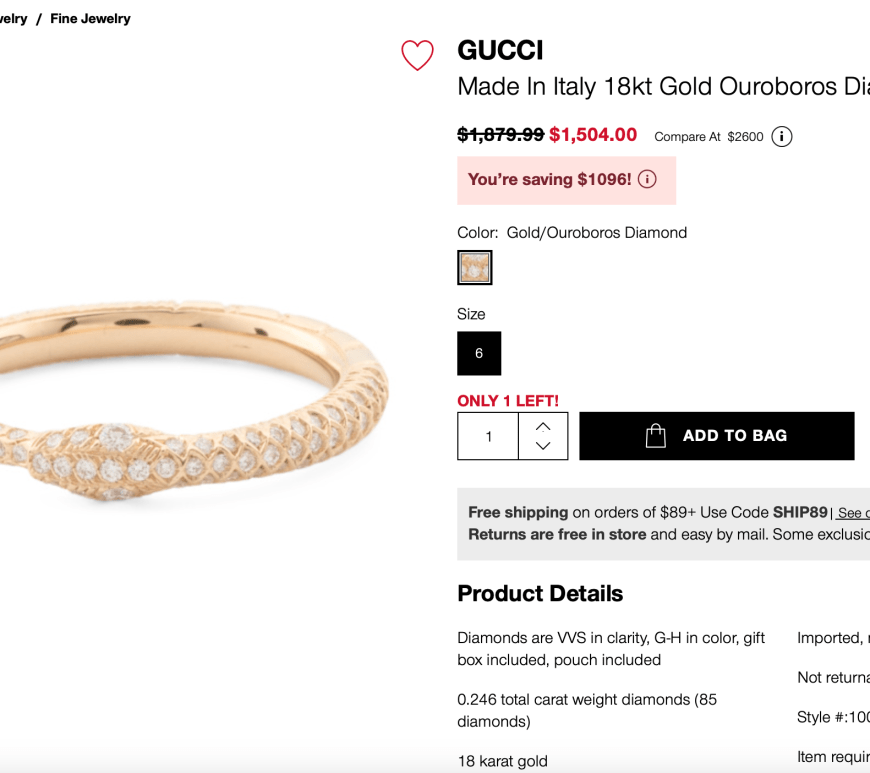Click the GUCCI brand name
870x773 pixels.
(x=500, y=50)
